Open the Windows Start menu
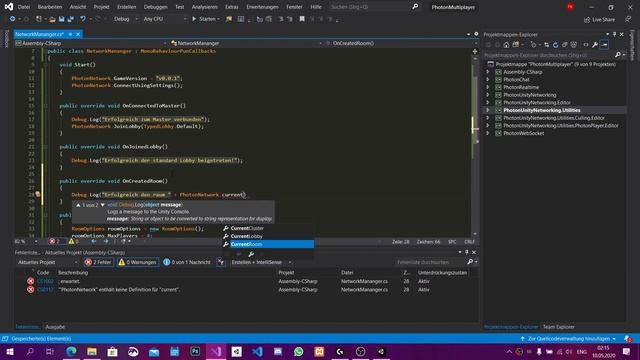 point(9,351)
